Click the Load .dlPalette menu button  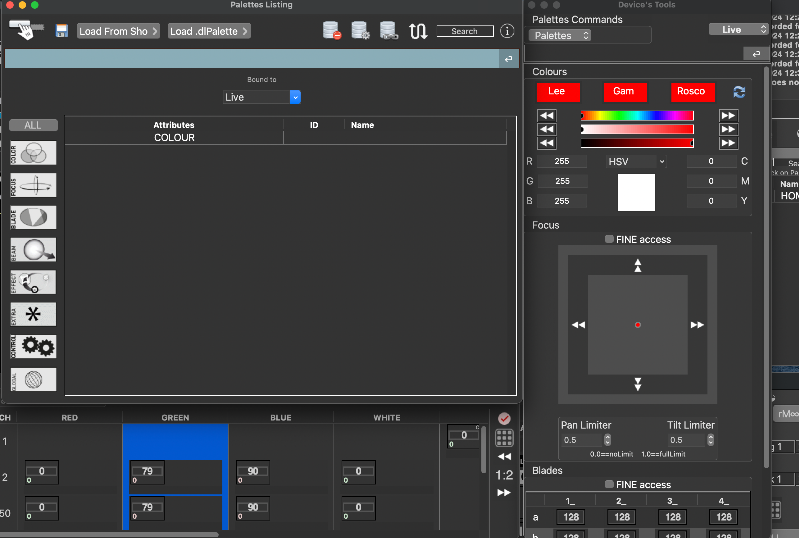pos(209,31)
